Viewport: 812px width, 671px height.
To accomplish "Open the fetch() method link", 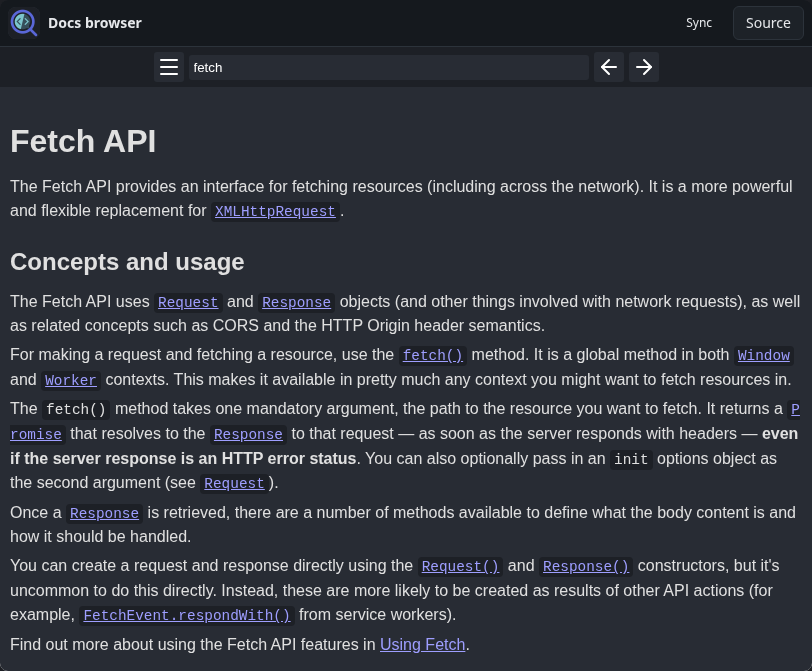I will point(432,355).
